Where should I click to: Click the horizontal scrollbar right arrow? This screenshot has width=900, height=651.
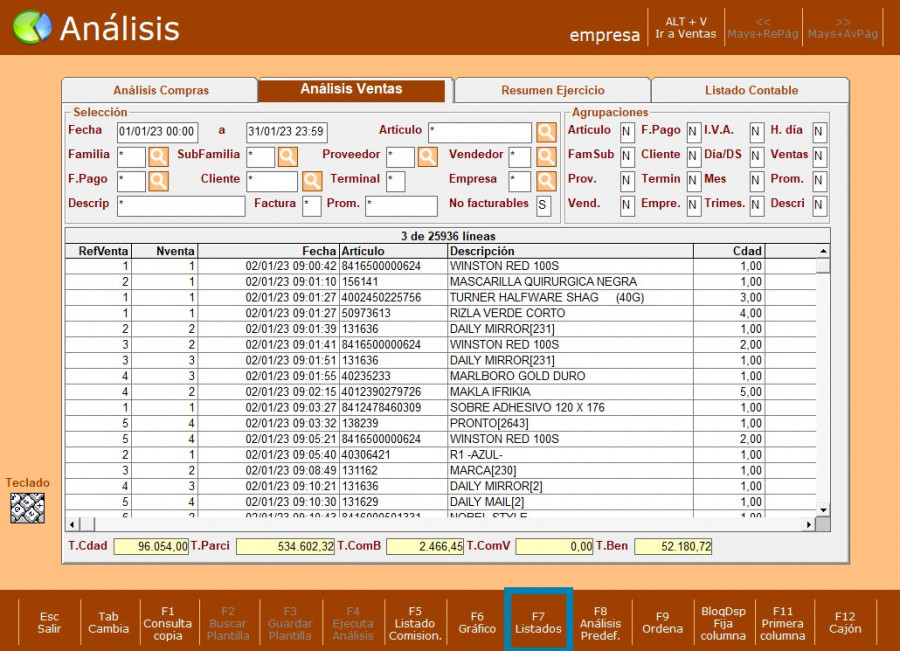click(809, 524)
